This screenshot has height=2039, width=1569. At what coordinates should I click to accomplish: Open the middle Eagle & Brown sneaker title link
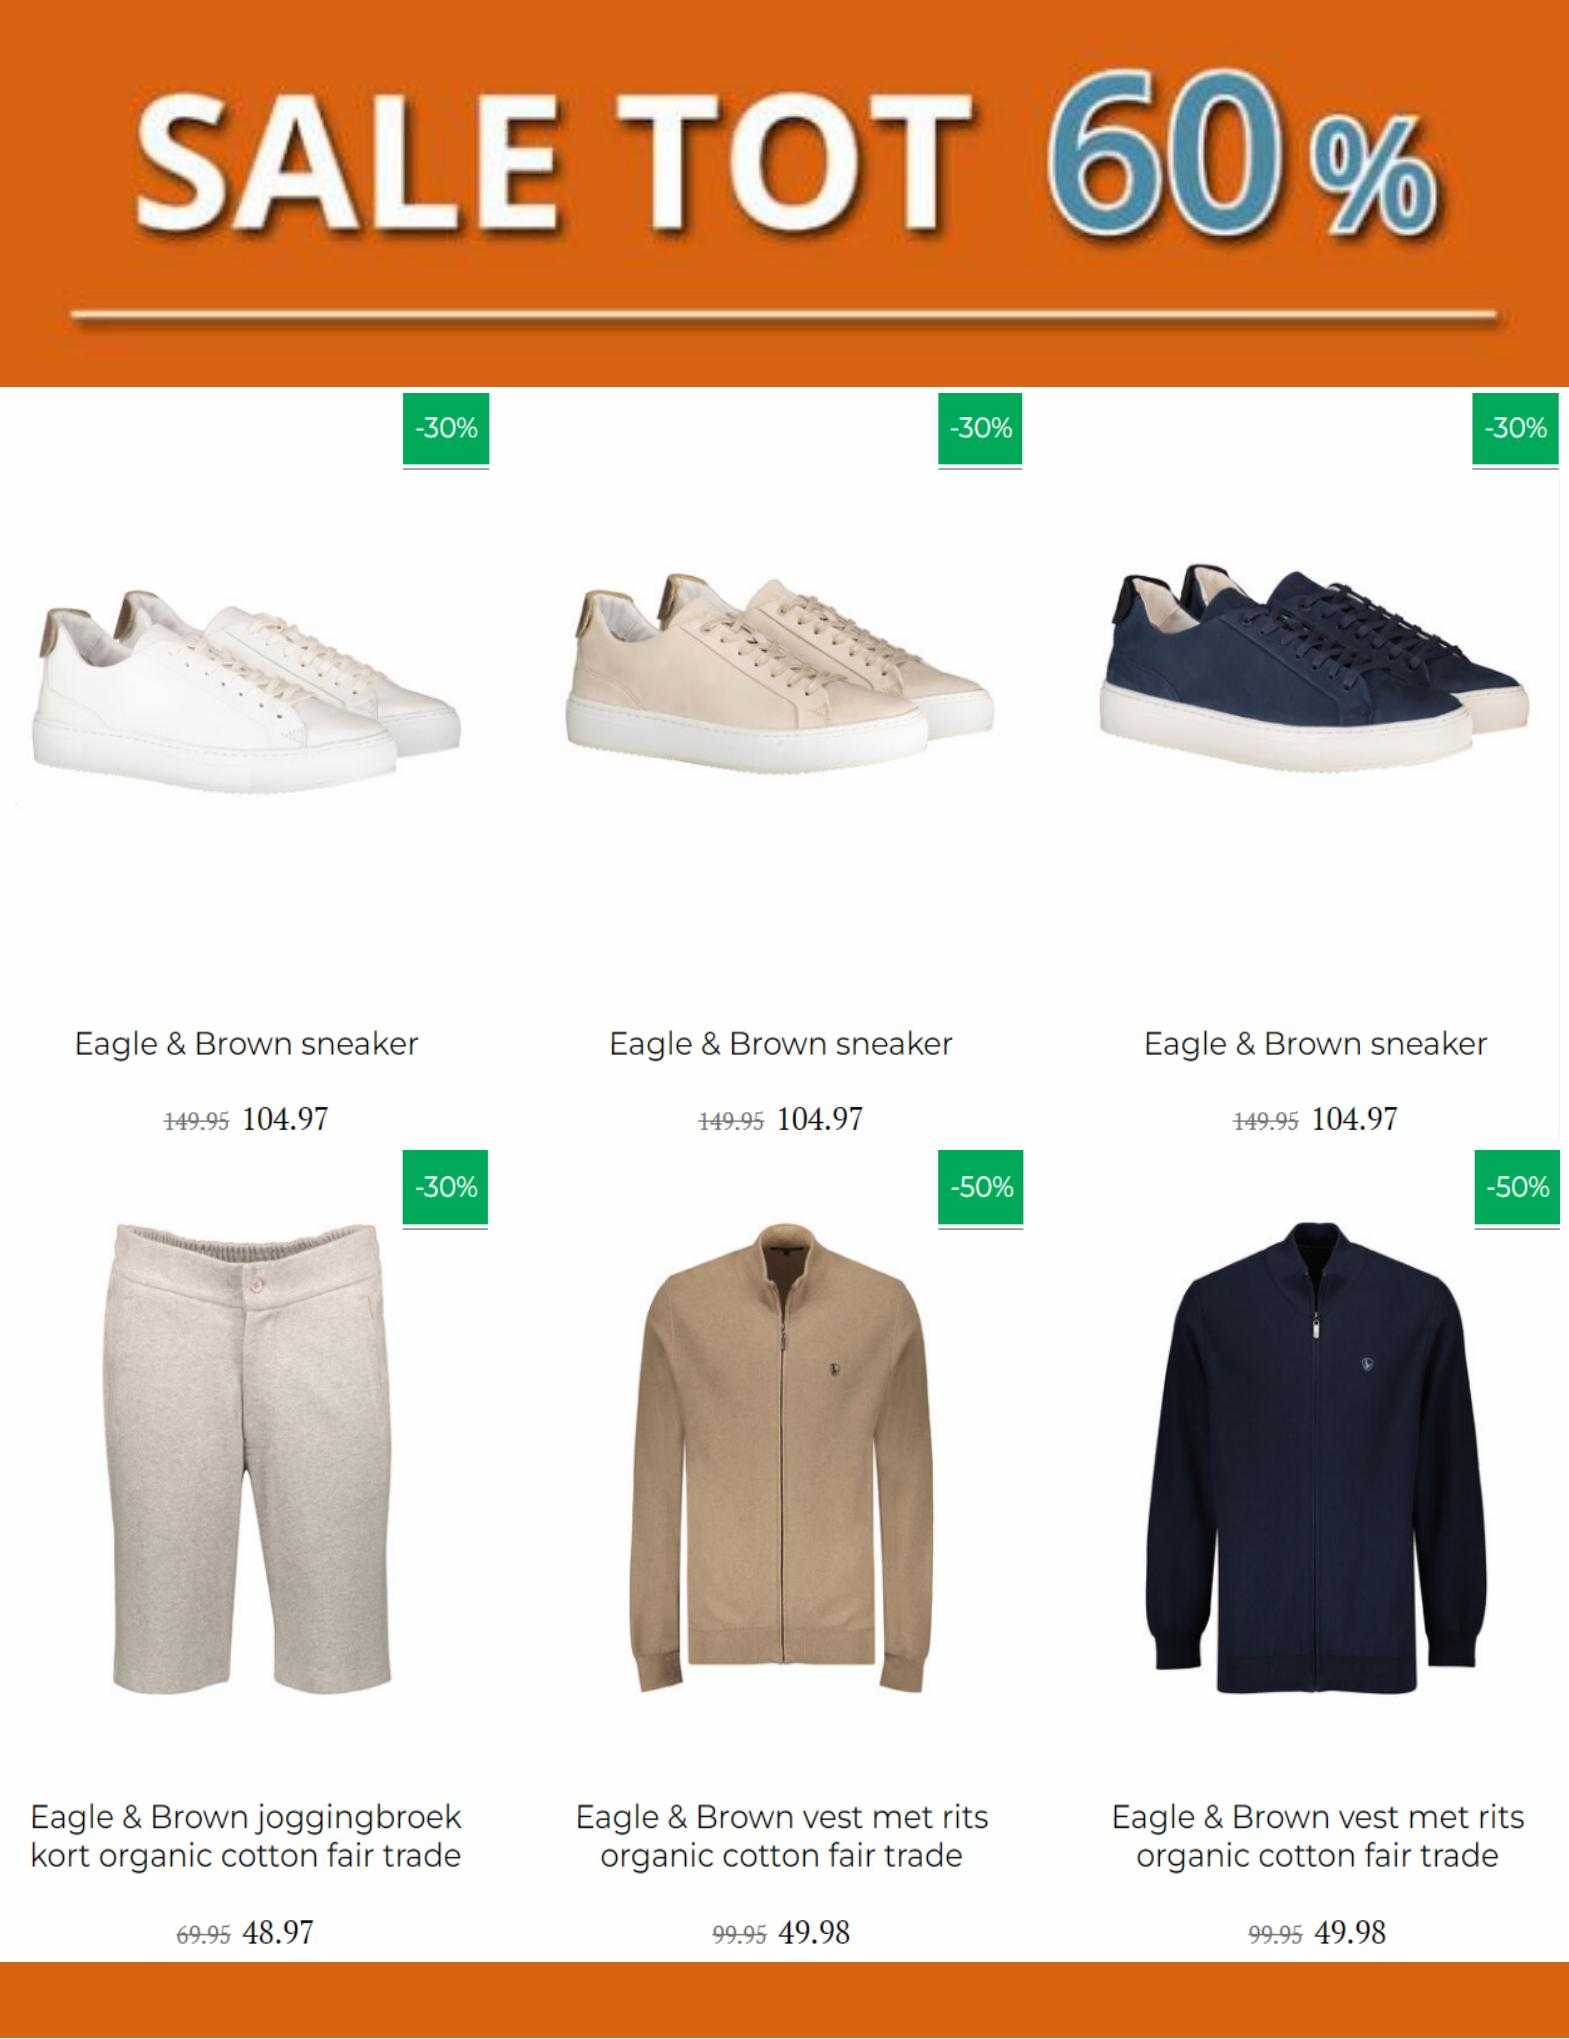[780, 1044]
